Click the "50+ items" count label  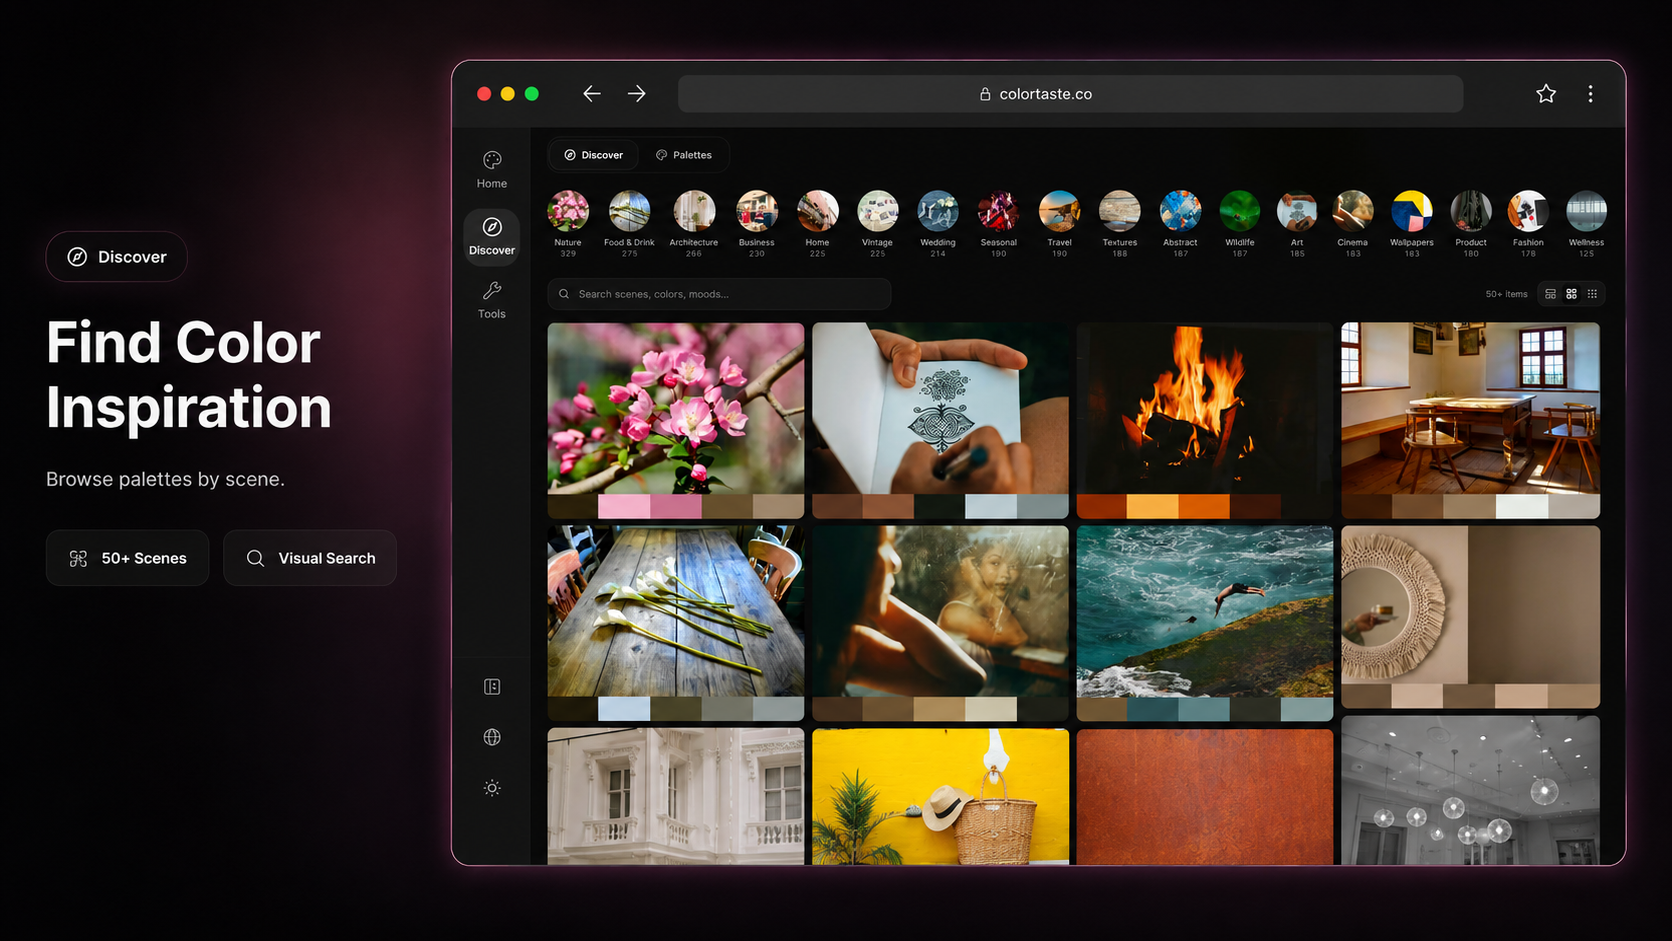point(1506,294)
